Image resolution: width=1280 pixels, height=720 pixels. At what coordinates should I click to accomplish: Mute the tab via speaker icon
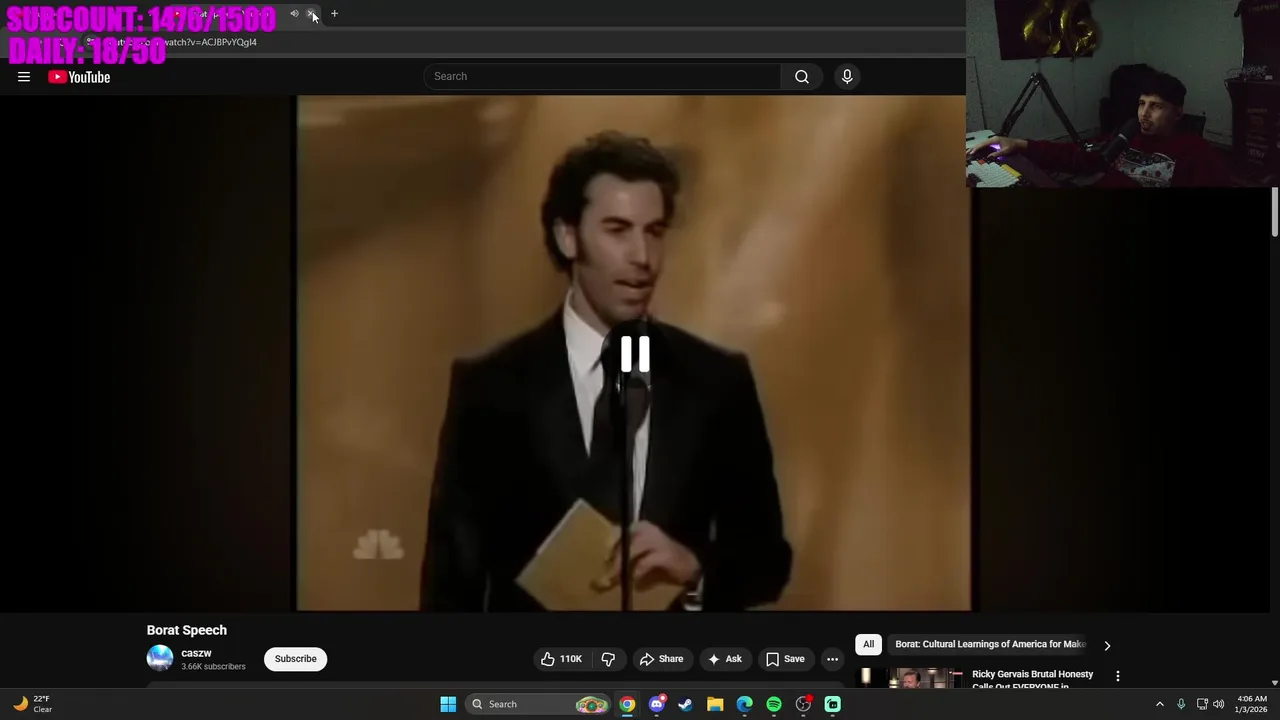[294, 14]
